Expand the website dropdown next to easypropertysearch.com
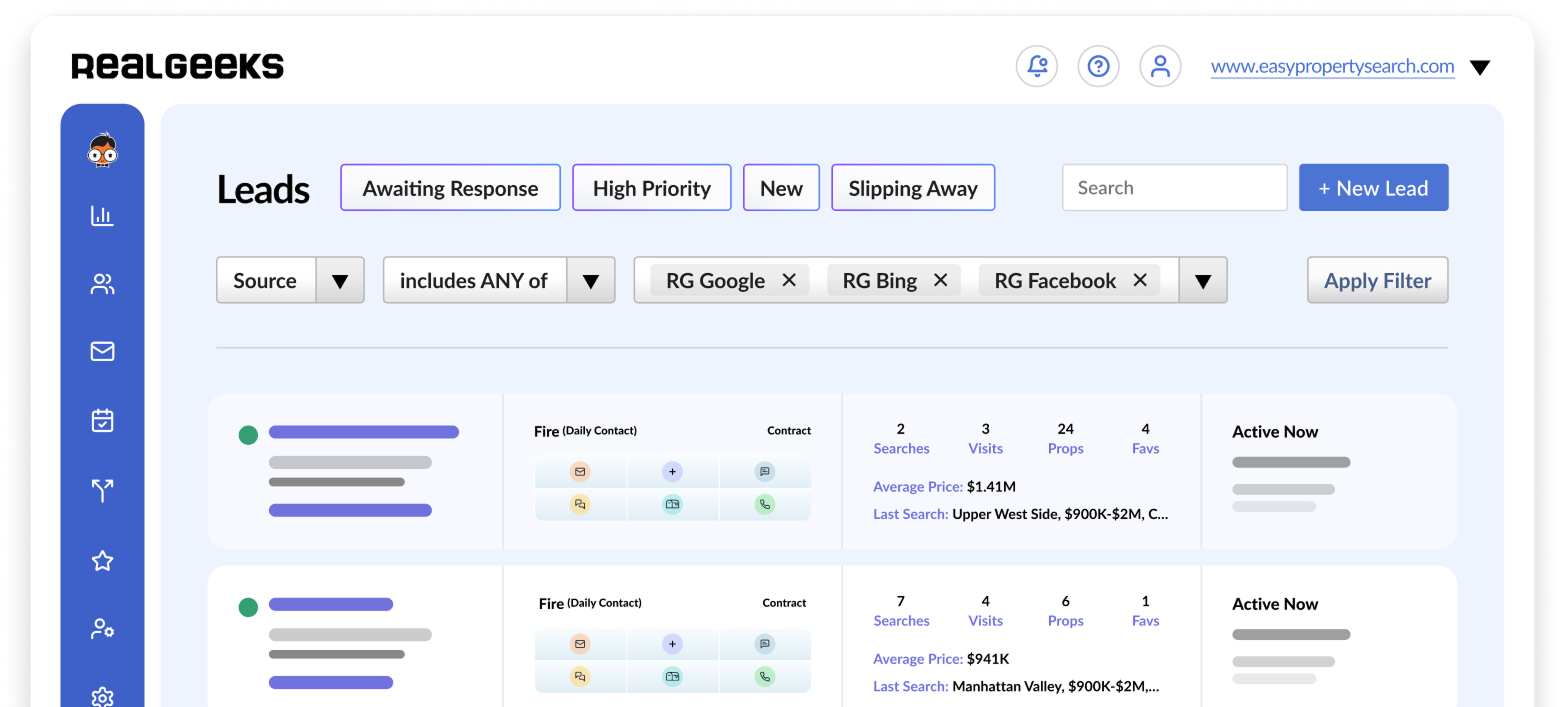The image size is (1565, 707). [1479, 67]
